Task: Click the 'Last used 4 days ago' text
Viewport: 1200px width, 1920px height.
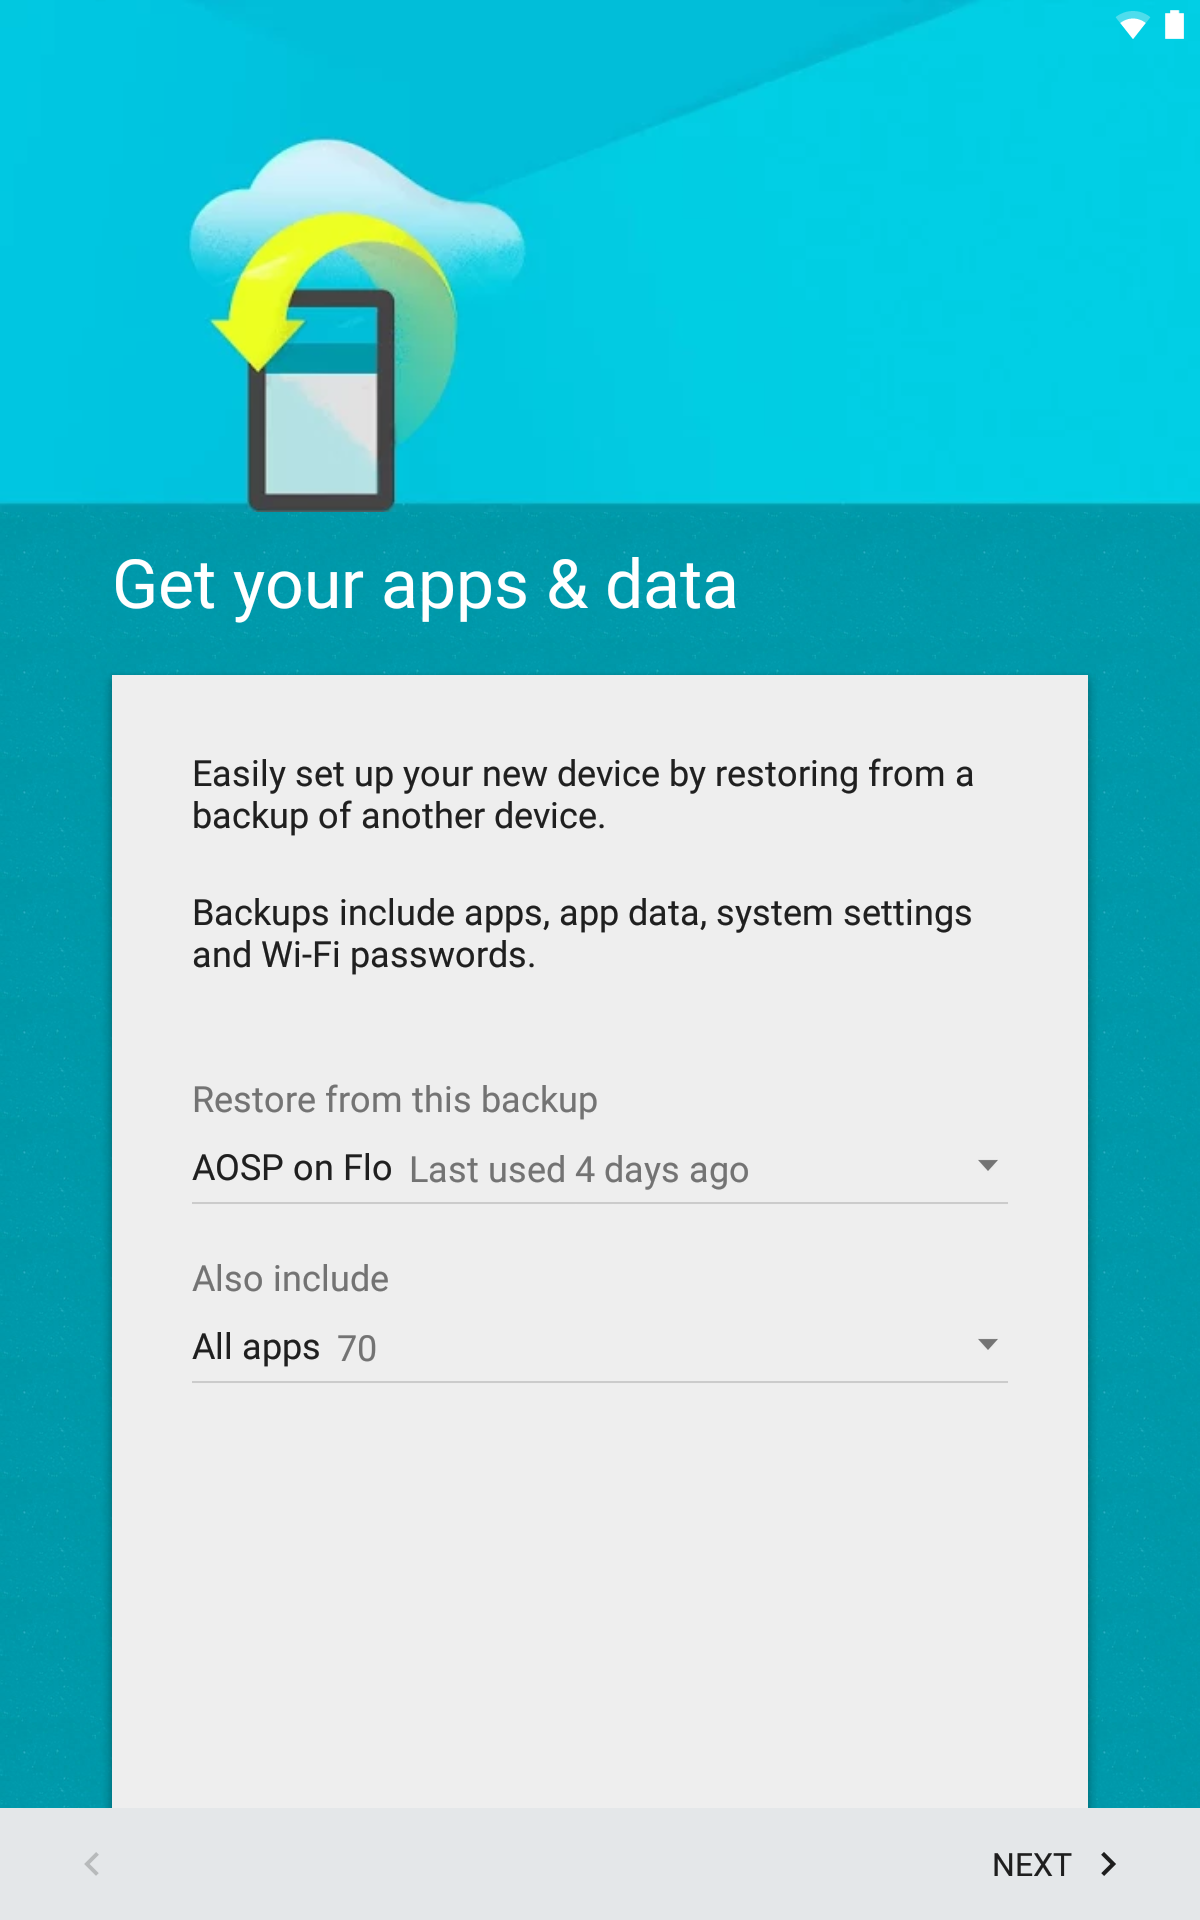Action: (x=579, y=1169)
